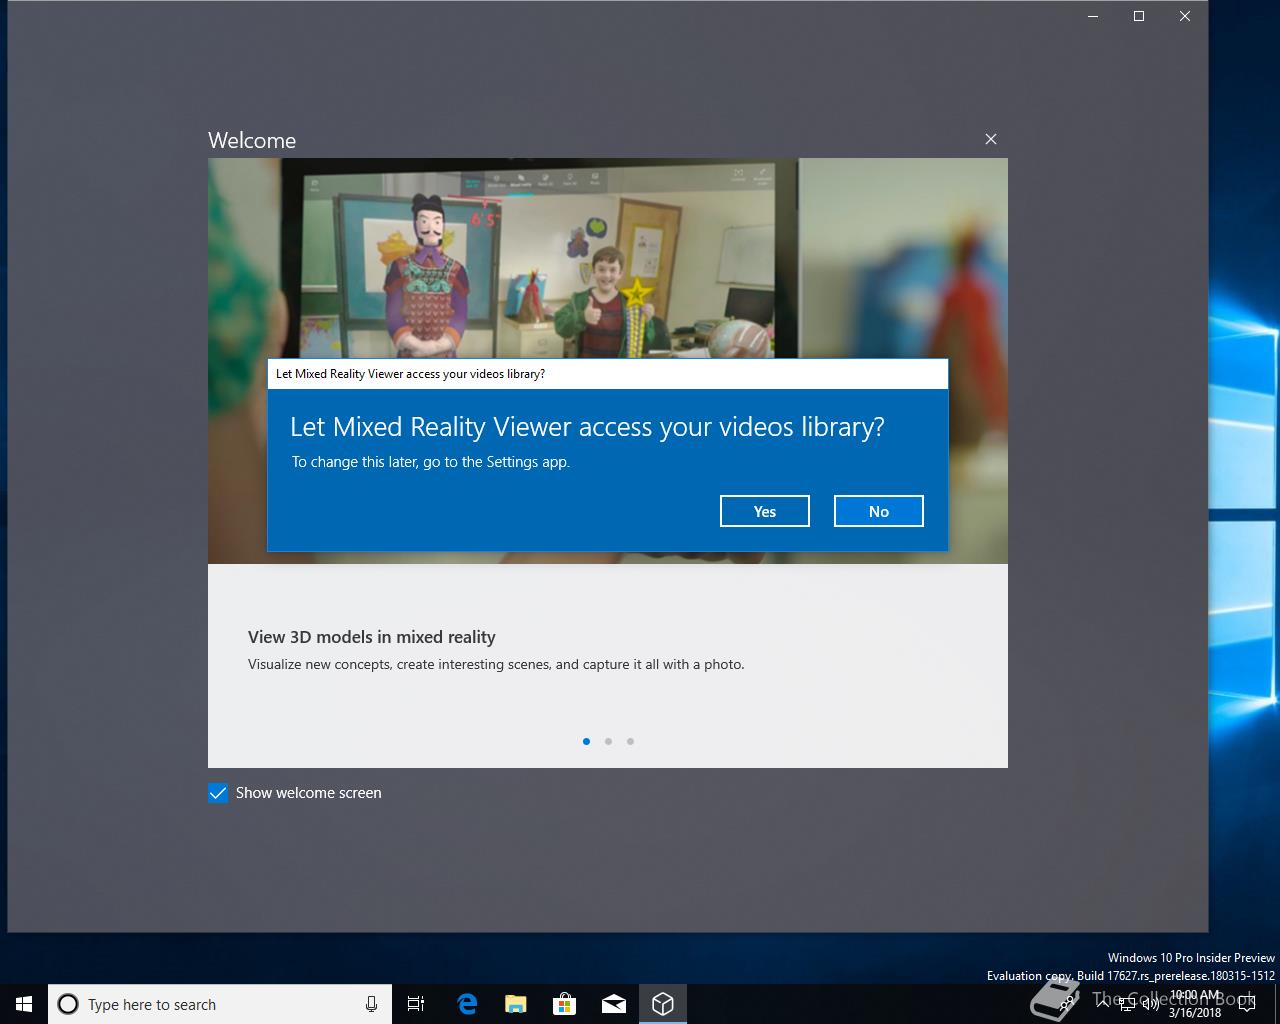Go to the second welcome page dot
Viewport: 1280px width, 1024px height.
608,741
